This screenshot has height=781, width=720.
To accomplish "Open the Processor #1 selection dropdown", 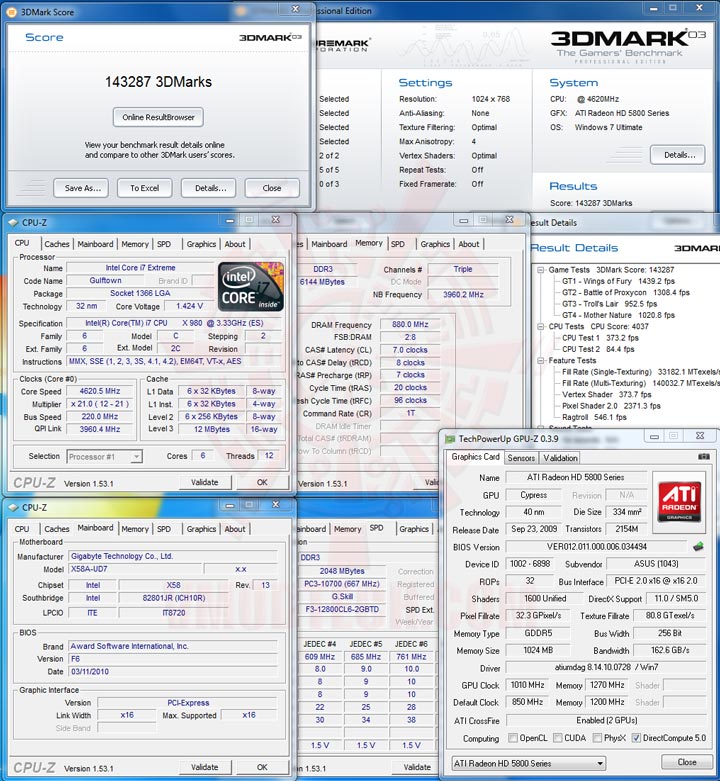I will pos(136,456).
